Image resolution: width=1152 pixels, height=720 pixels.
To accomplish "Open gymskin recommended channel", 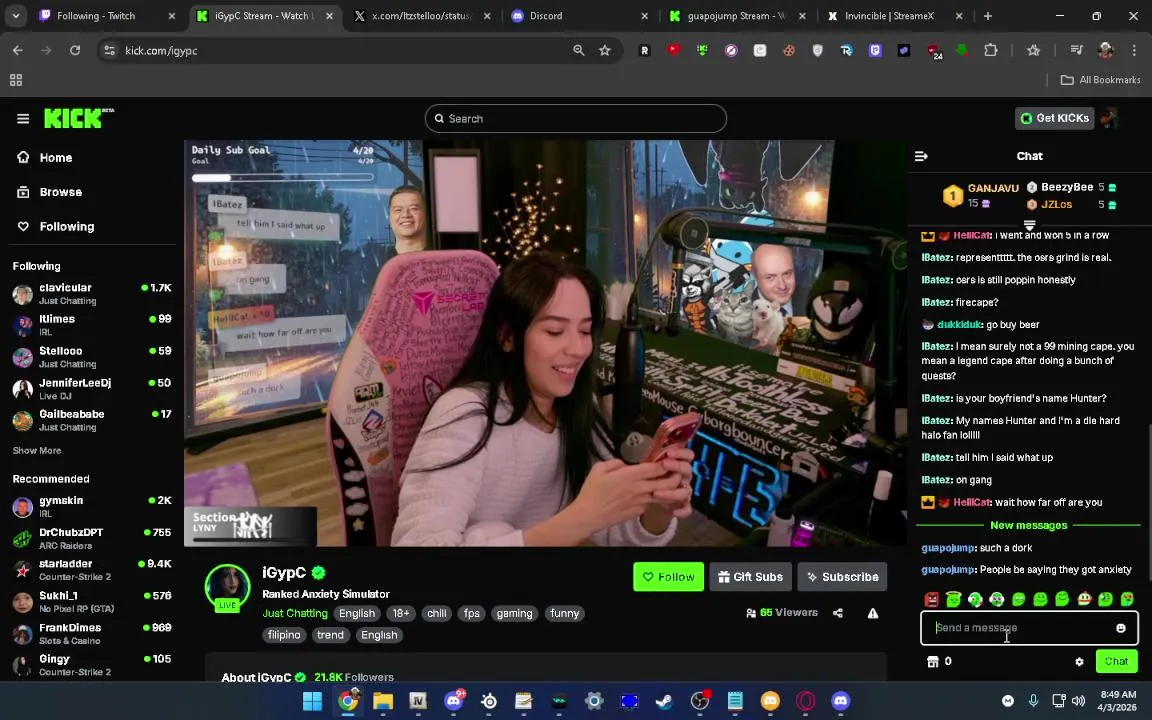I will (x=92, y=506).
